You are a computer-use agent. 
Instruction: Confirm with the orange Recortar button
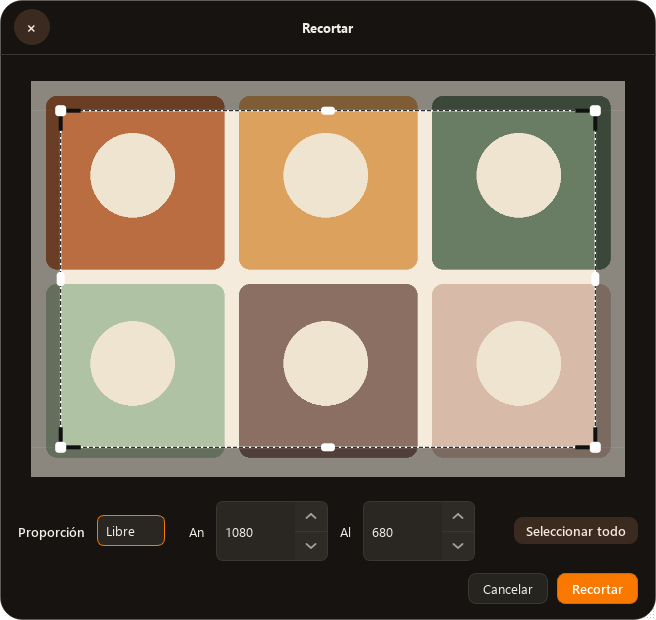pos(597,589)
